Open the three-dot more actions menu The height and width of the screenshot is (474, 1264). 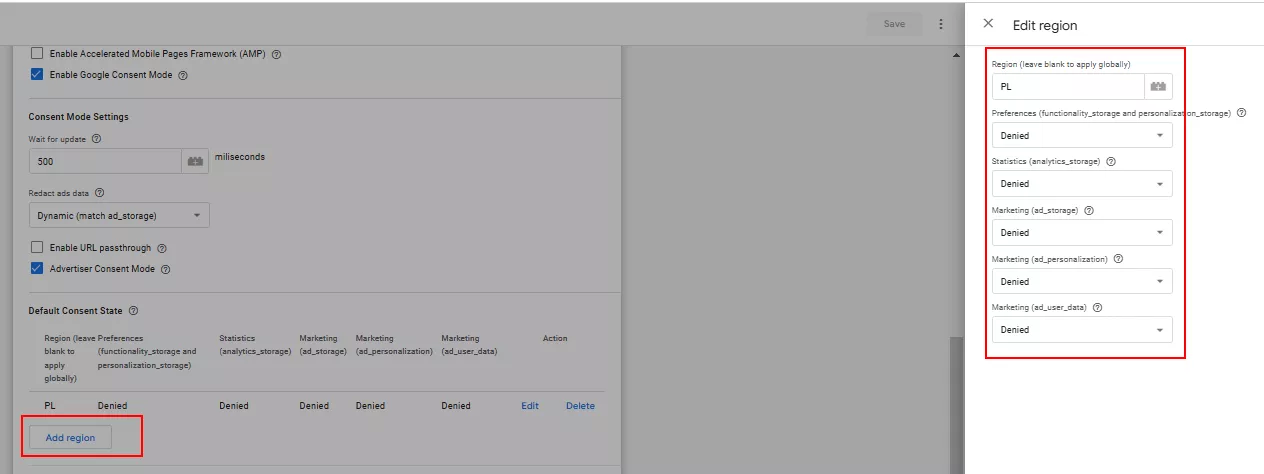coord(941,24)
